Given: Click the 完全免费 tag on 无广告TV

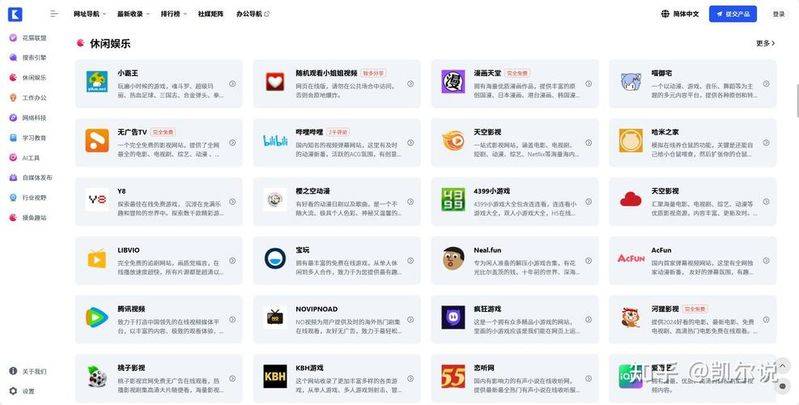Looking at the screenshot, I should 163,132.
